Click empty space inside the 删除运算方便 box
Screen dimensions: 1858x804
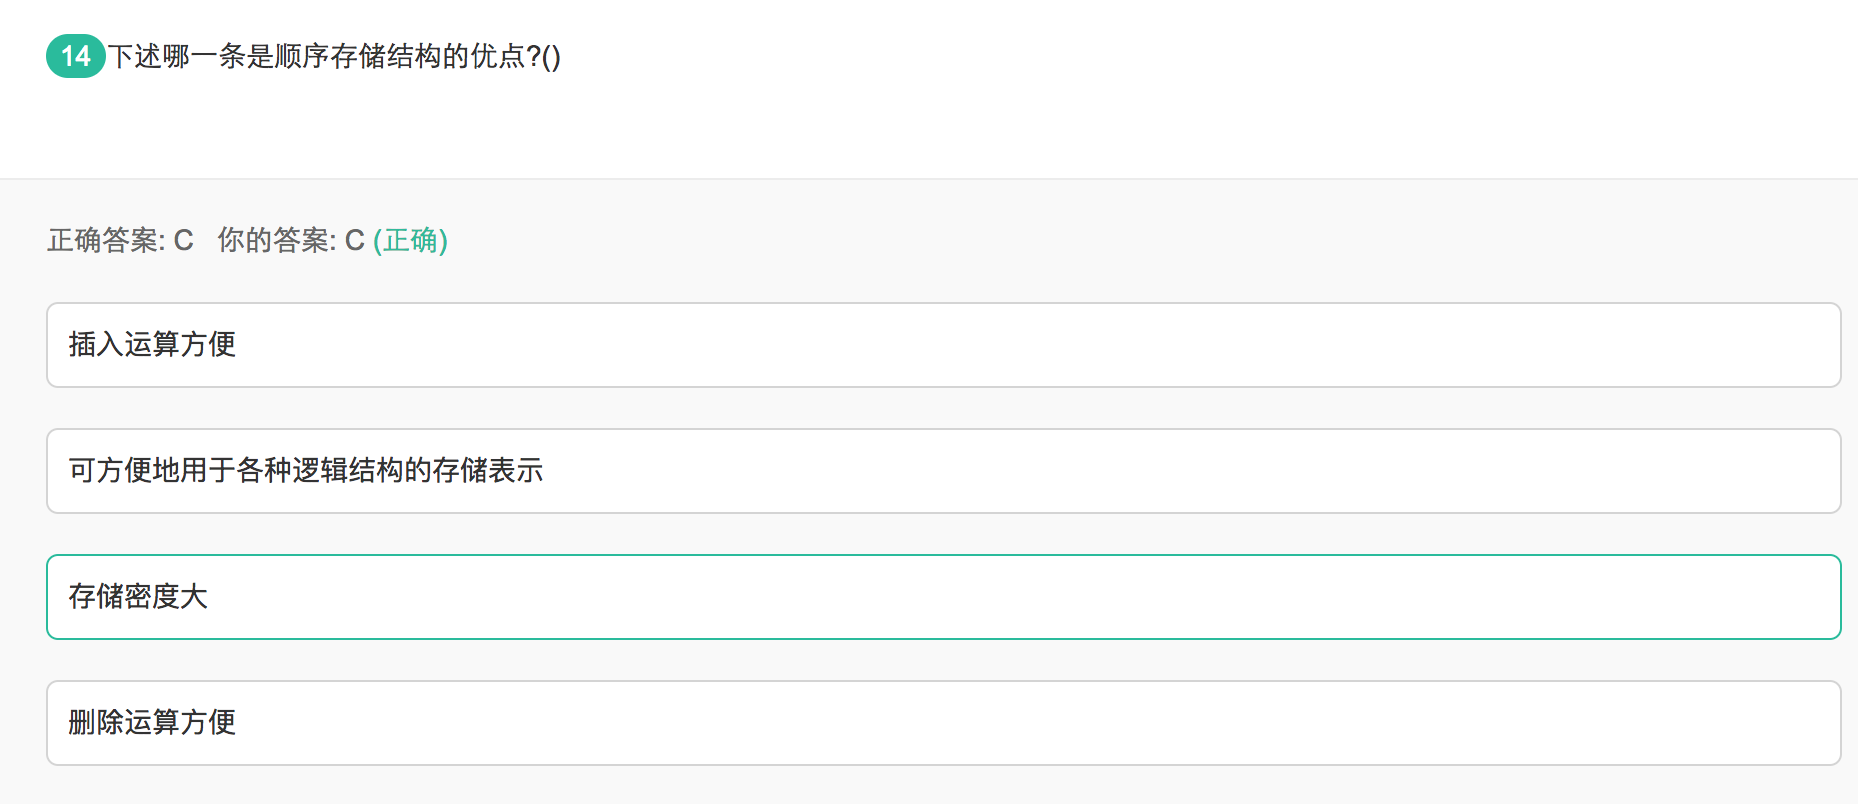point(1000,722)
